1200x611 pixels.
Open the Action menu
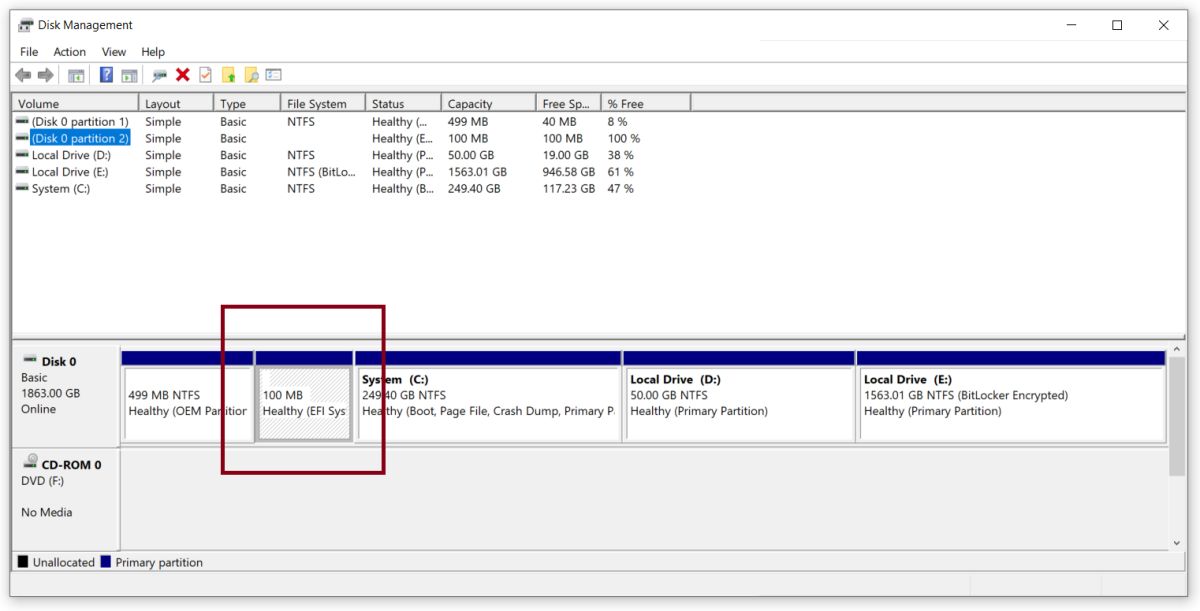70,52
